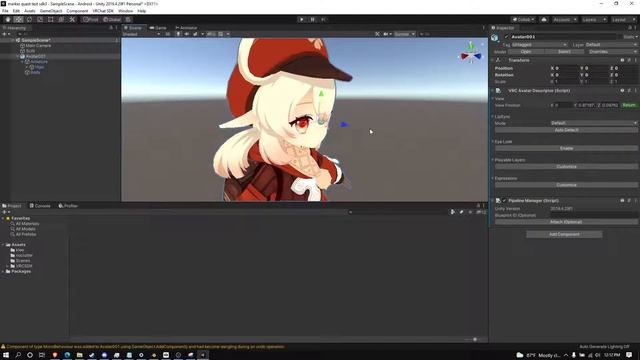Viewport: 640px width, 360px height.
Task: Collapse the Assets folder in Project
Action: tap(3, 244)
